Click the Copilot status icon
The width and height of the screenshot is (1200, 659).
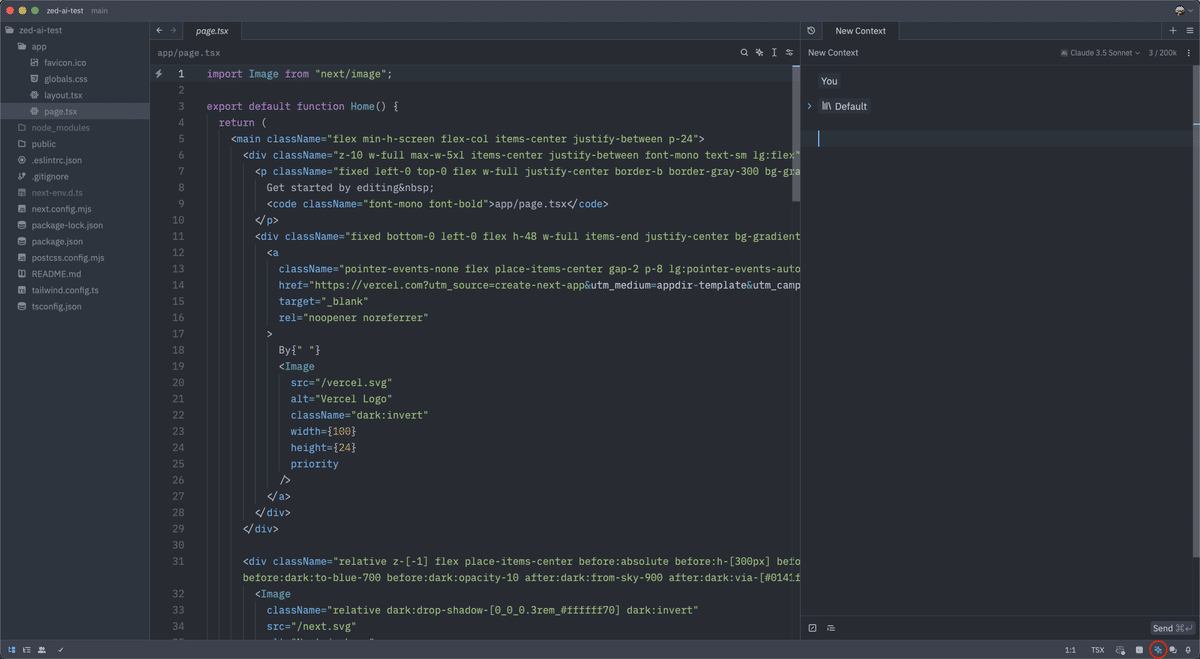pos(1120,650)
